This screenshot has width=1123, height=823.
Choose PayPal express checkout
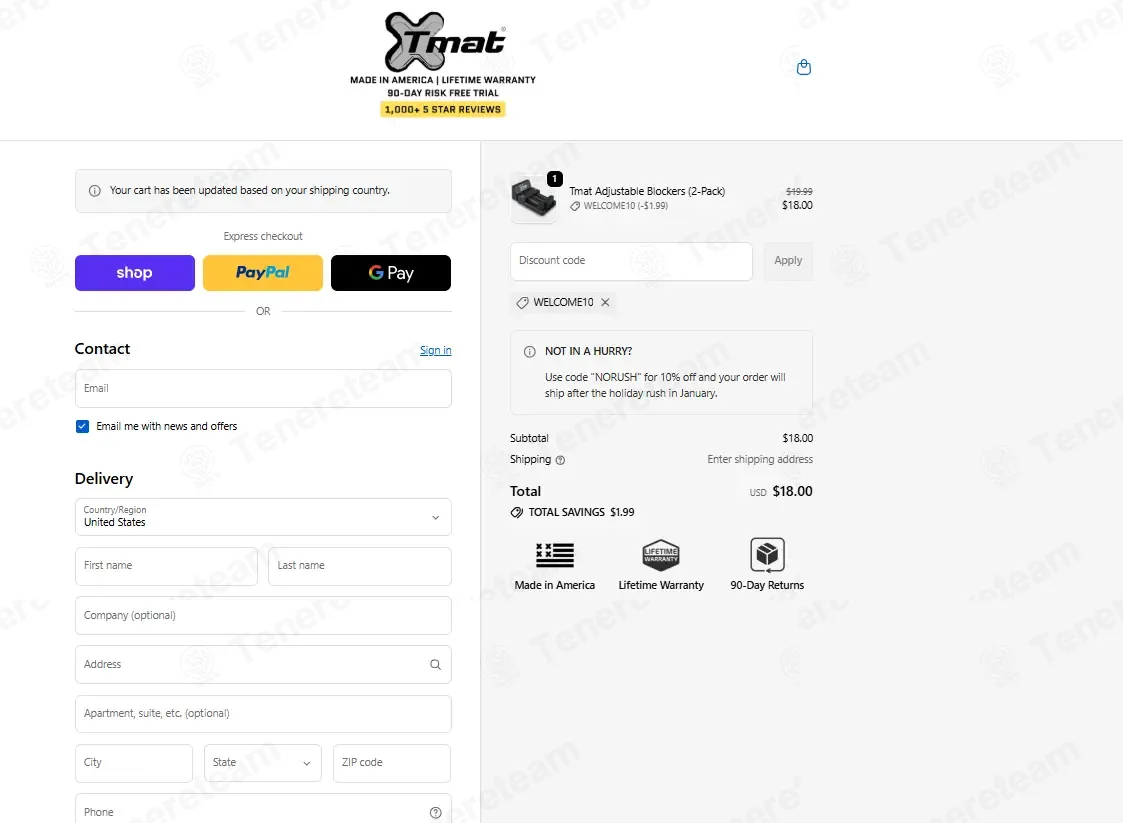(263, 273)
